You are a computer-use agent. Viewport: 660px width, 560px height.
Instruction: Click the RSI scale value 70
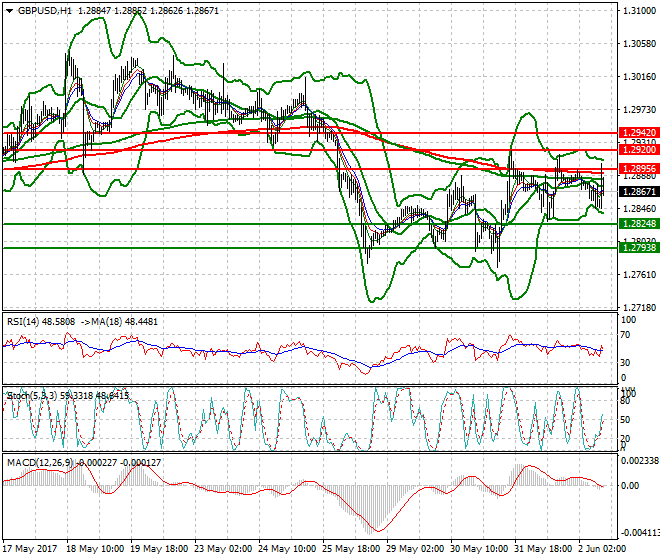(625, 335)
